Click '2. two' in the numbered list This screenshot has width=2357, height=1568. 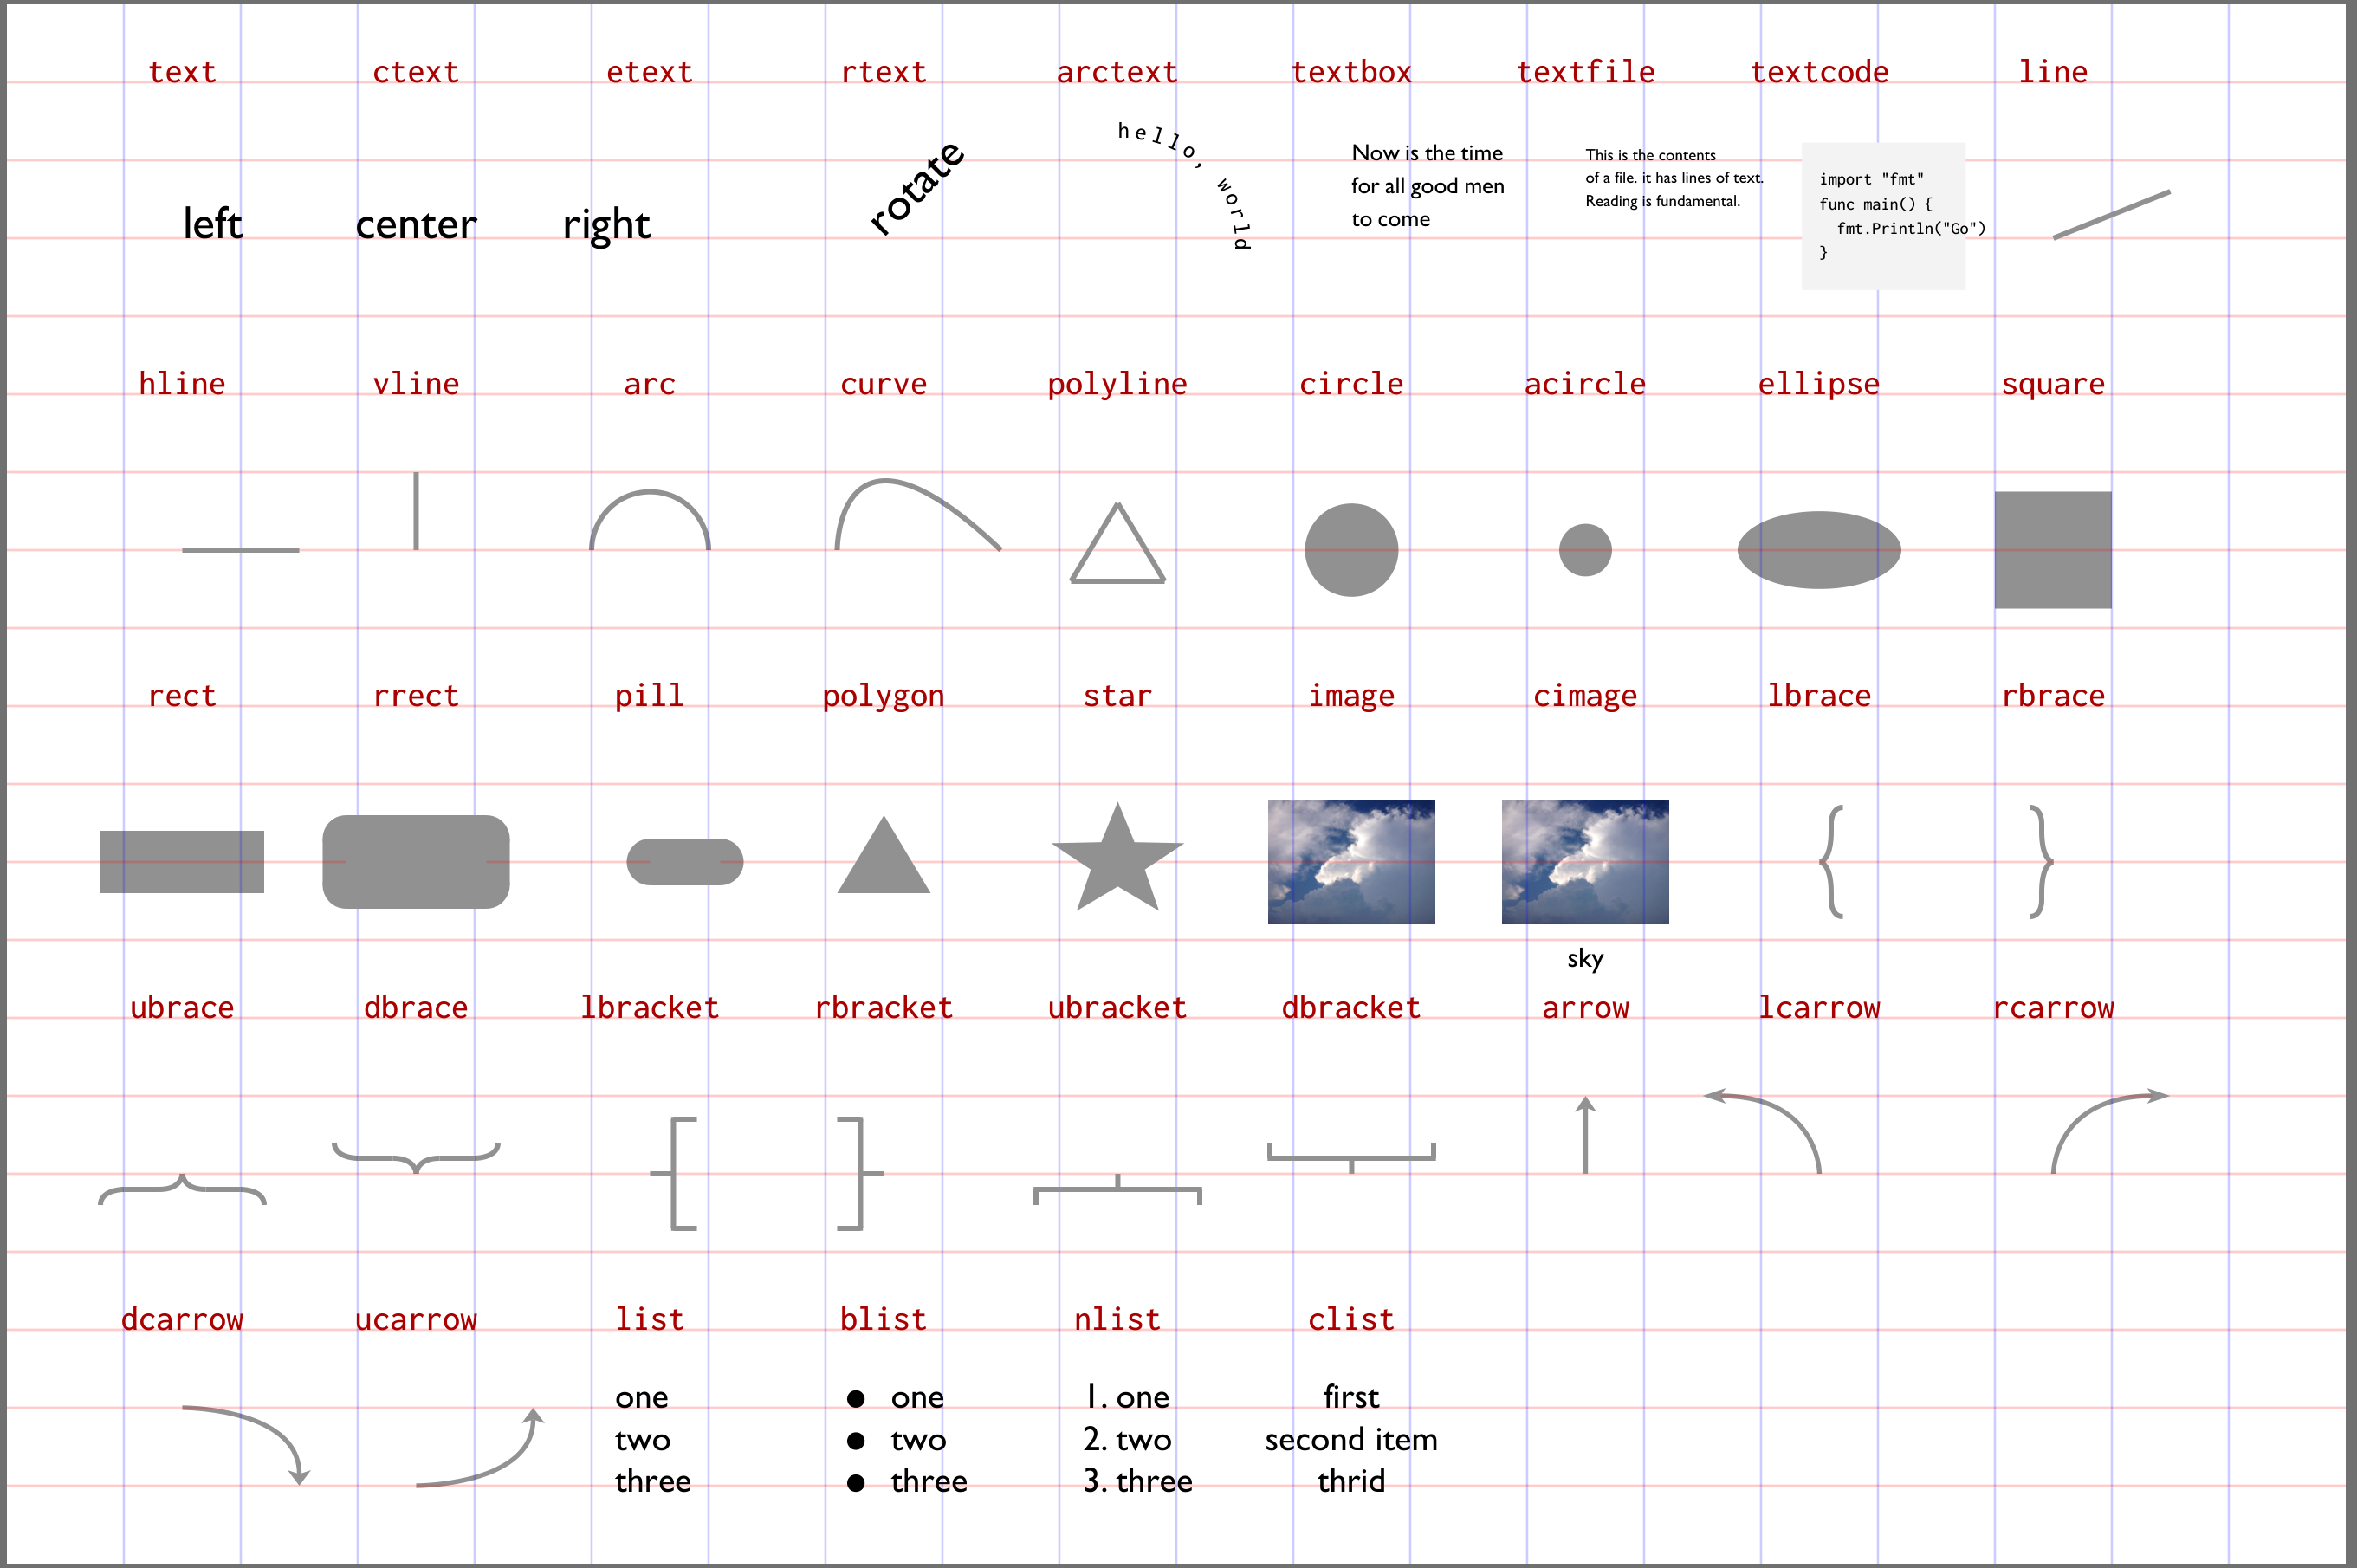tap(1127, 1439)
